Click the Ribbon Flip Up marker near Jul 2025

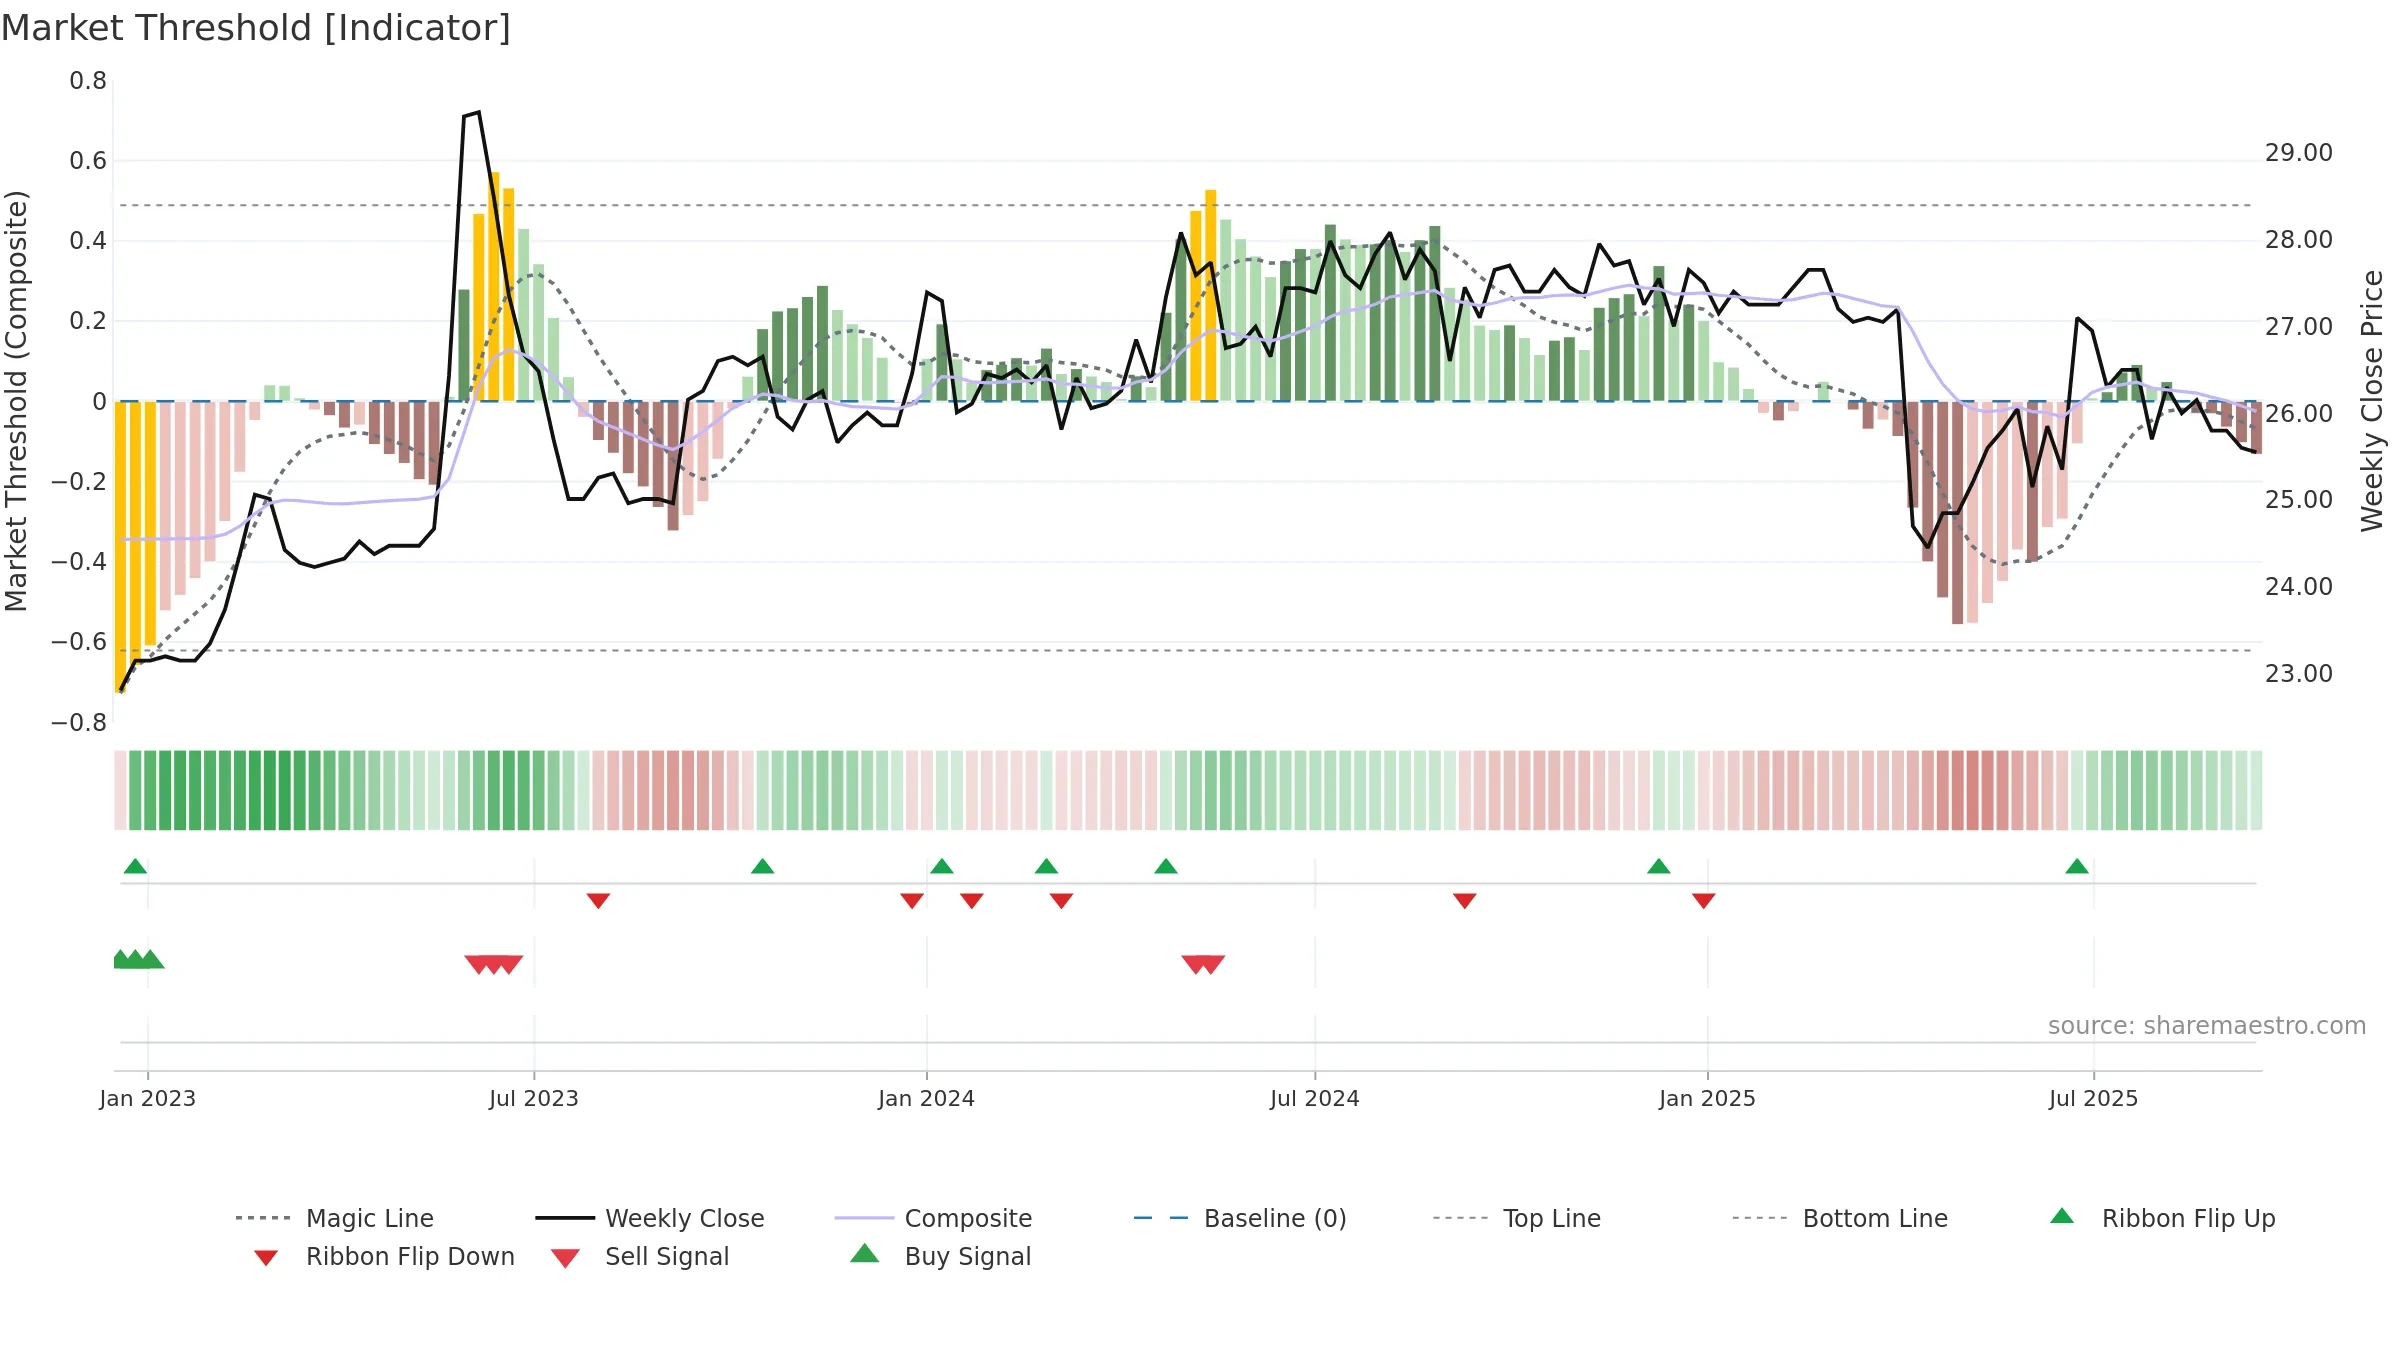(x=2077, y=866)
